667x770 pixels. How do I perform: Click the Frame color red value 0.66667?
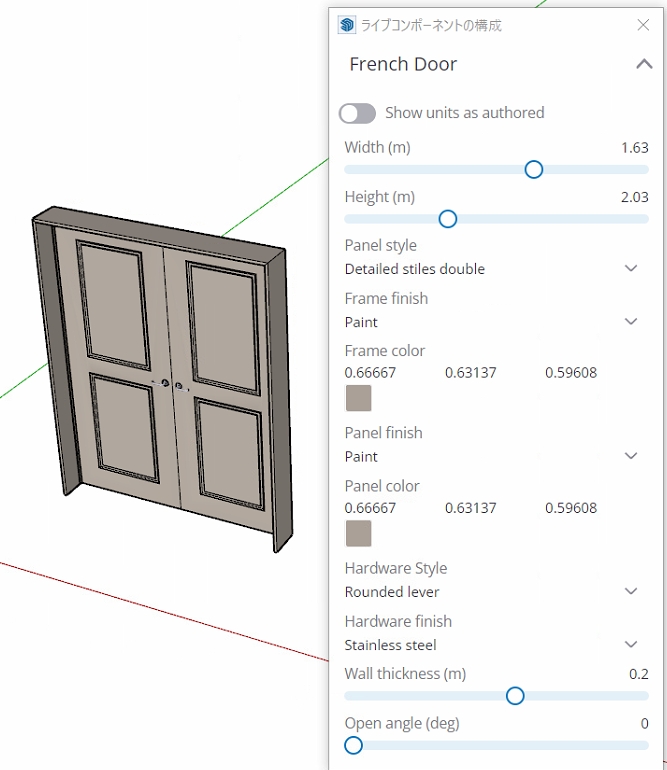pos(370,373)
